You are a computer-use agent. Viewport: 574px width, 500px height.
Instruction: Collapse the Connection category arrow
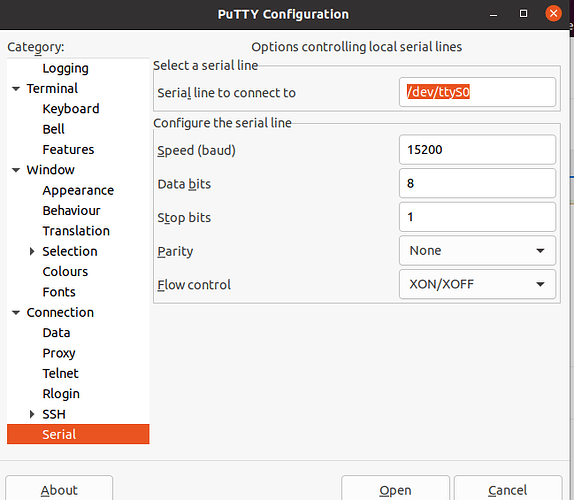16,313
